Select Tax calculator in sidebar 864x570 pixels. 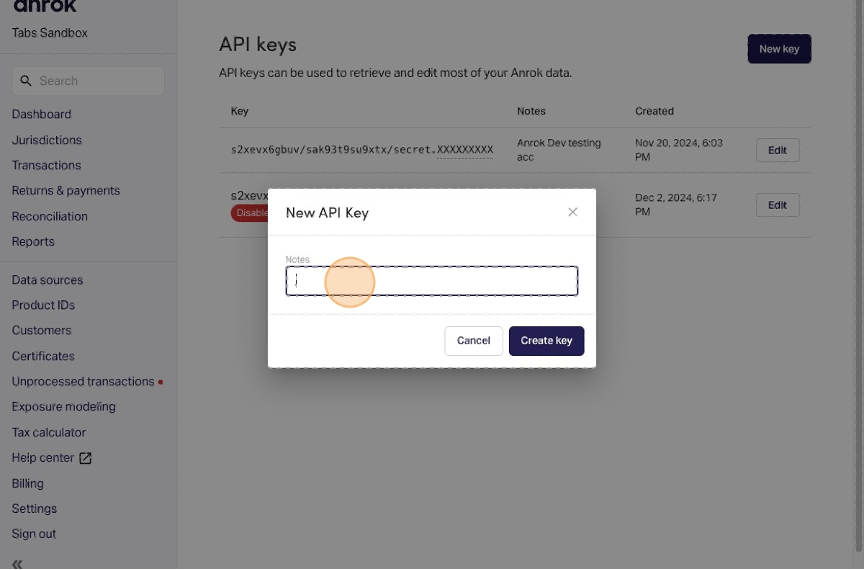49,433
